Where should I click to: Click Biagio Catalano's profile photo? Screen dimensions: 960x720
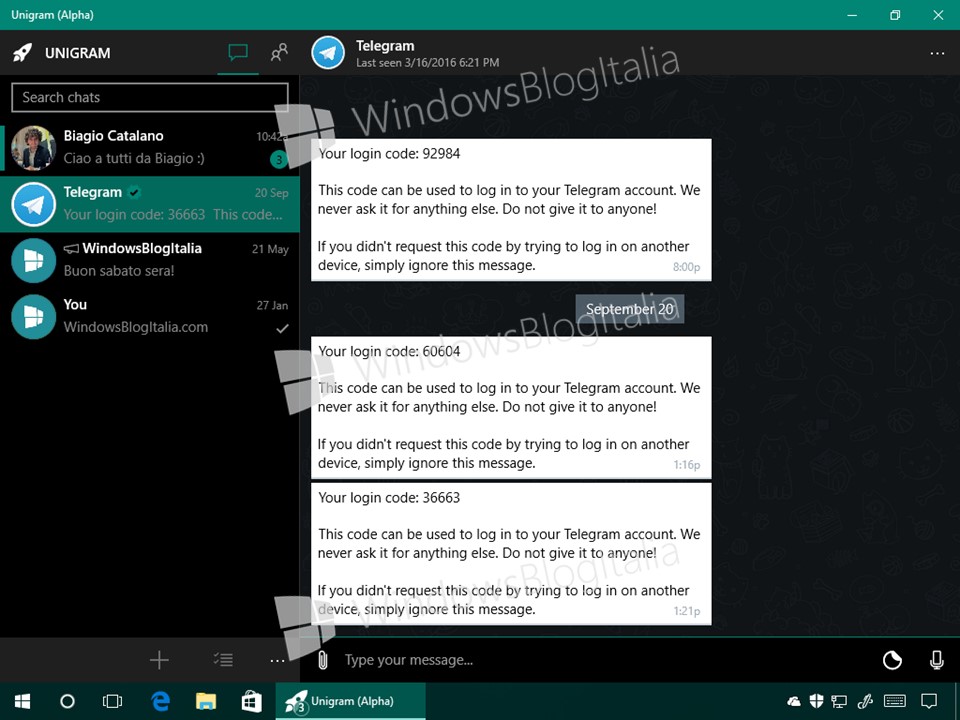tap(34, 148)
